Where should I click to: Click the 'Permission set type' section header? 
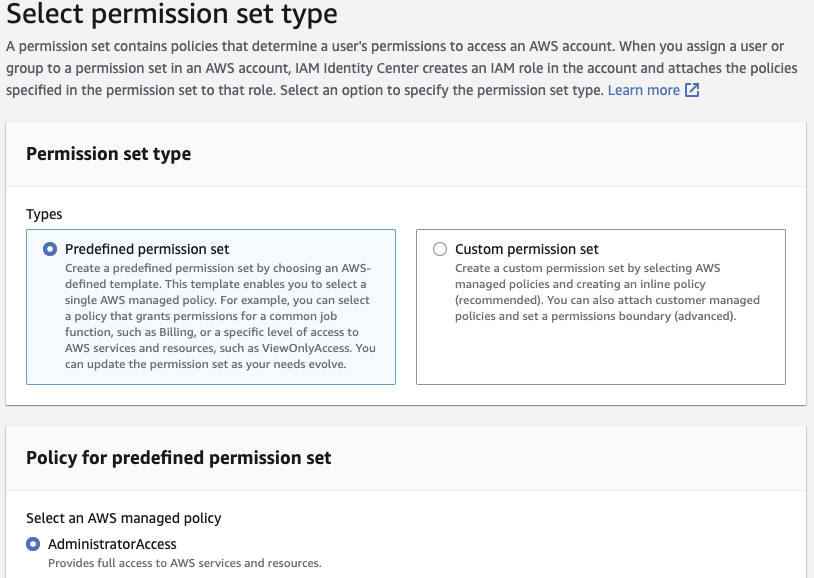(x=108, y=154)
